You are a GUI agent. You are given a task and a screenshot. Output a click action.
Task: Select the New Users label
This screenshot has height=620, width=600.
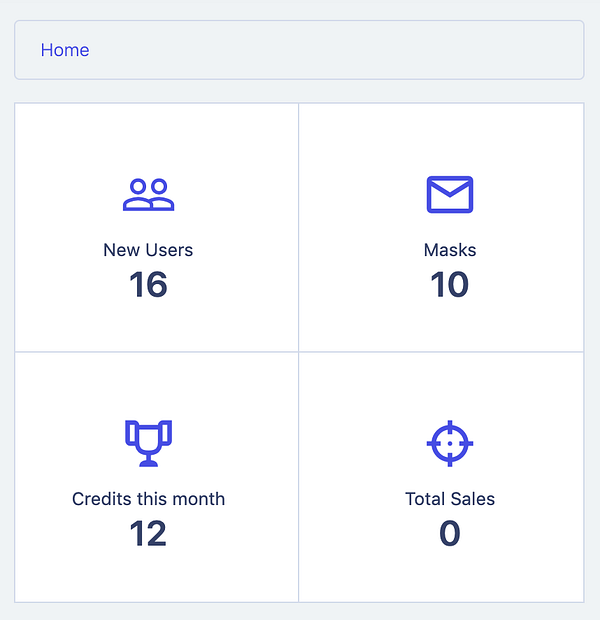pyautogui.click(x=148, y=250)
